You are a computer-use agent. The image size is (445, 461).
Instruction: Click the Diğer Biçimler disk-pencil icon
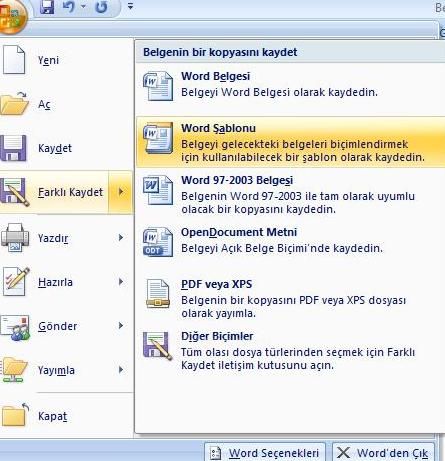click(x=157, y=346)
